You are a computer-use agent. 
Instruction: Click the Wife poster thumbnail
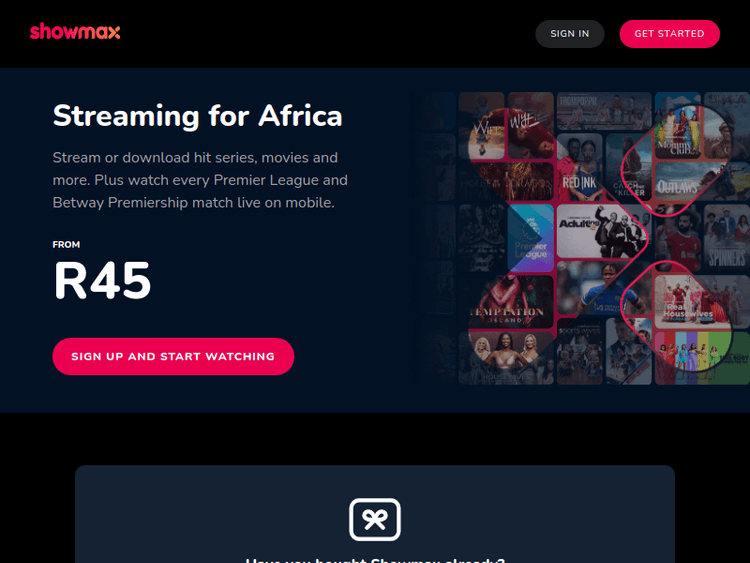(x=482, y=125)
